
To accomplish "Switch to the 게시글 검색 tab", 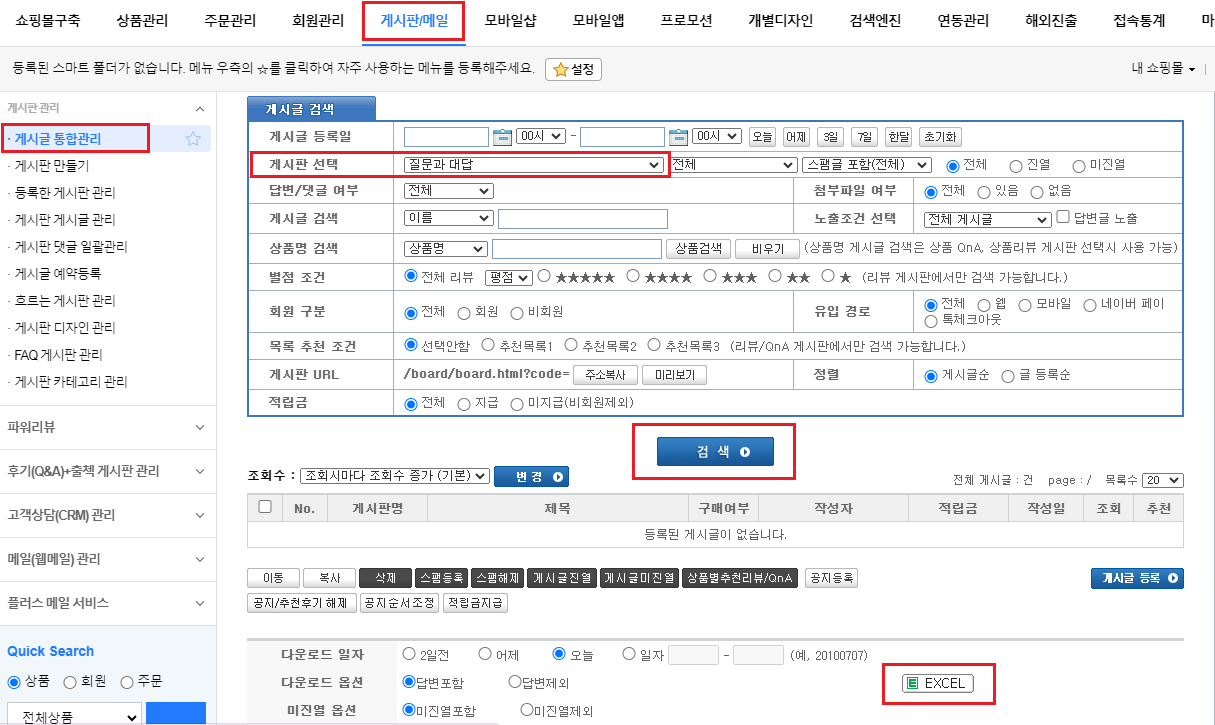I will pyautogui.click(x=311, y=109).
